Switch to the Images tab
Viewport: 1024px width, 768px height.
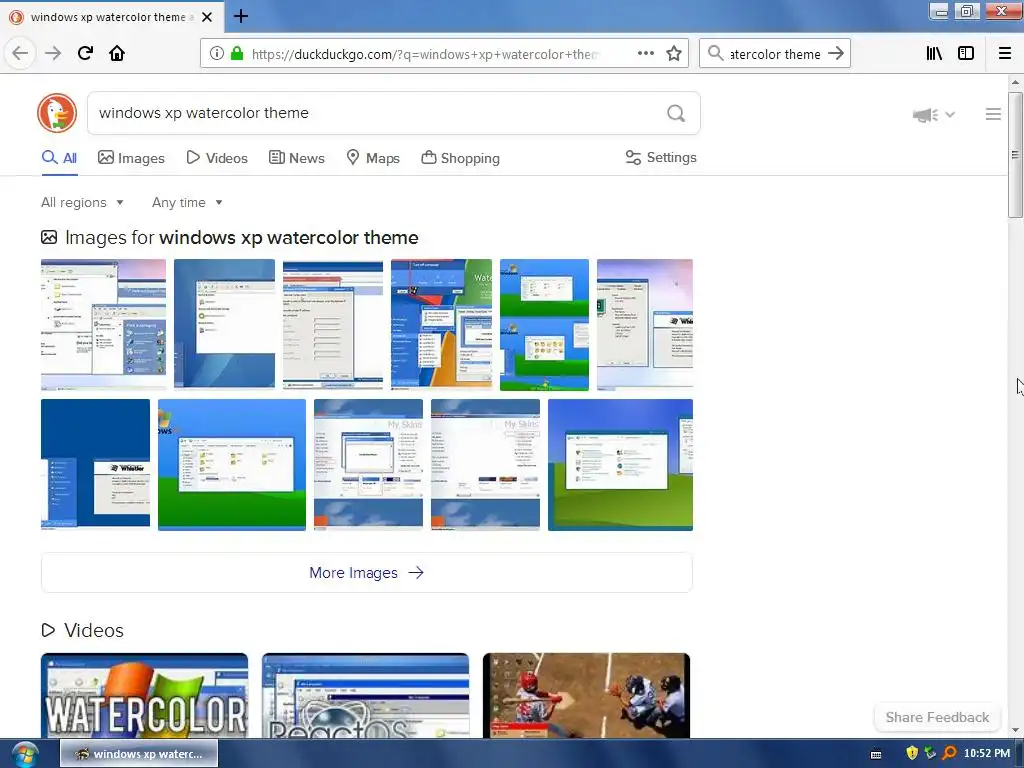point(131,158)
